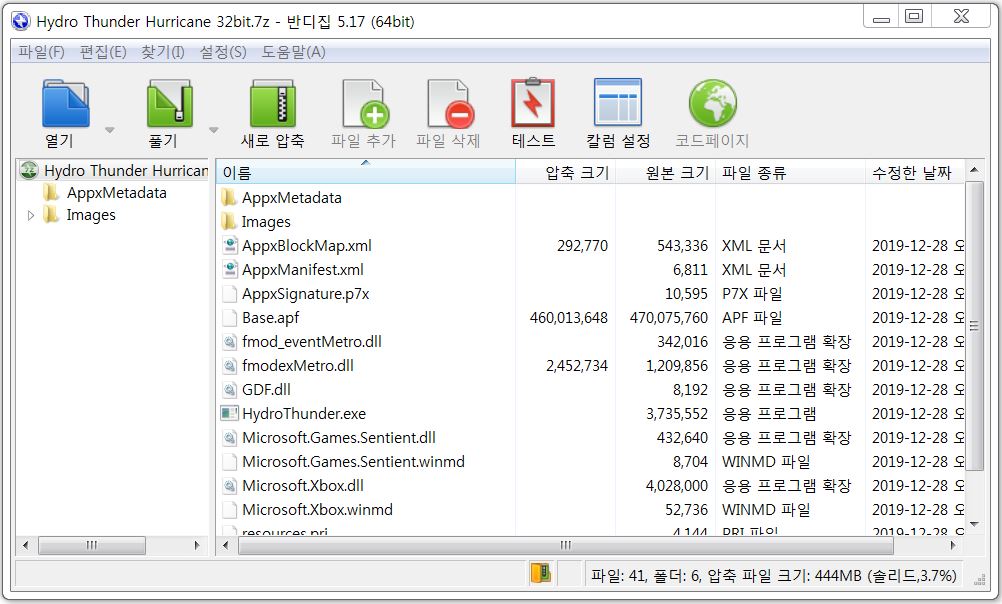The image size is (1002, 604).
Task: Click the 2,452,734 compressed size of fmodexMetro.dll
Action: [576, 366]
